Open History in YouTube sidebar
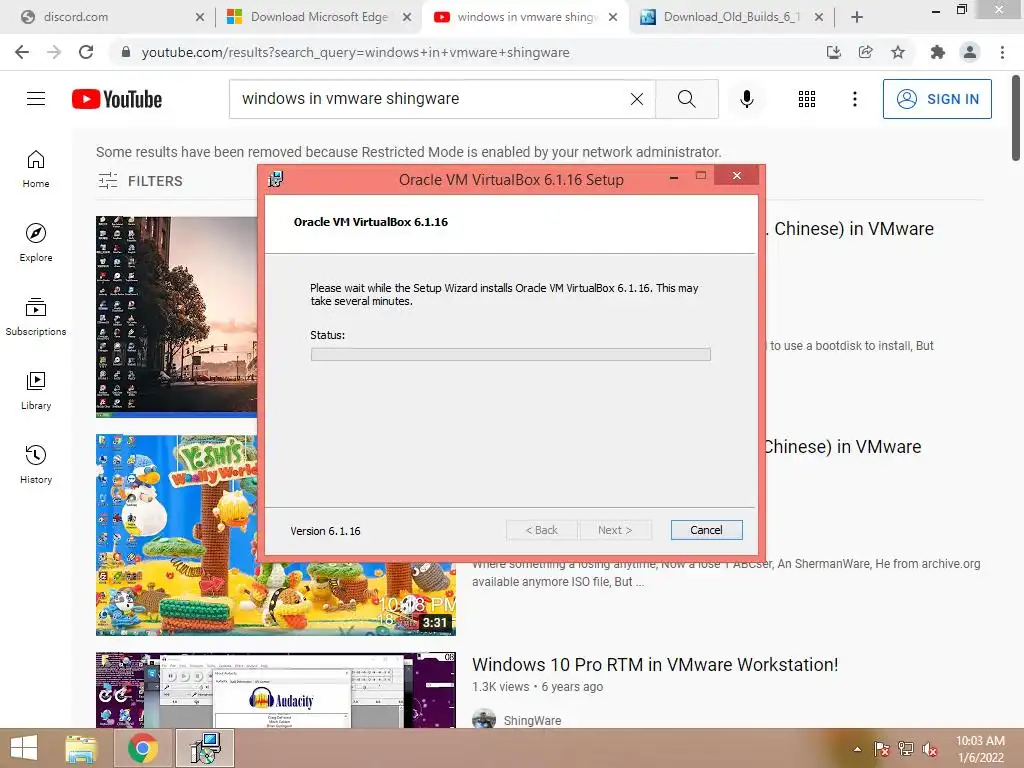This screenshot has width=1024, height=768. [x=36, y=464]
